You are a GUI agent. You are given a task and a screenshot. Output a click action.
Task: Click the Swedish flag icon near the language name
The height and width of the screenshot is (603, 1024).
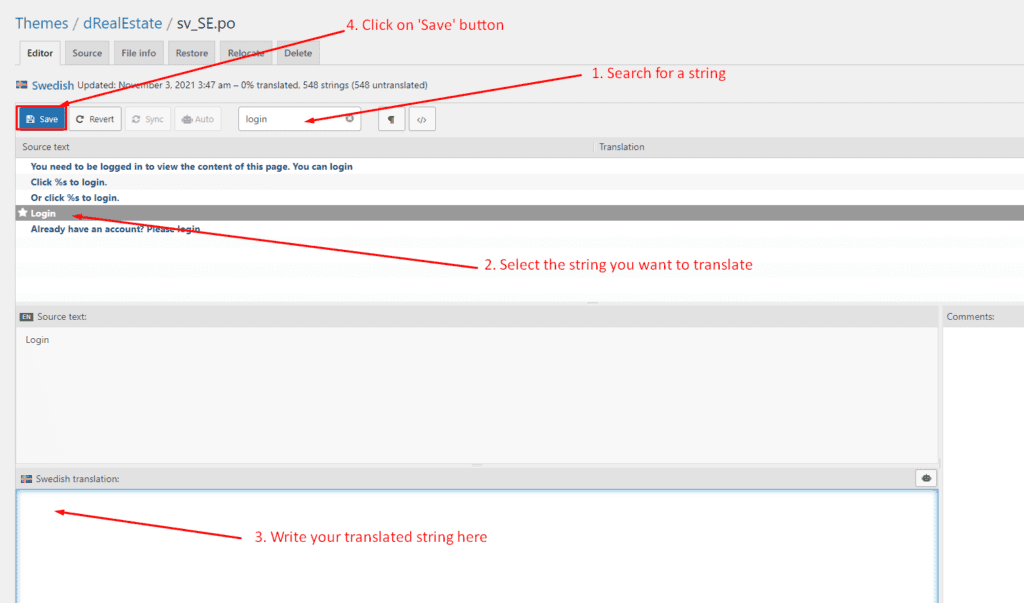[22, 86]
